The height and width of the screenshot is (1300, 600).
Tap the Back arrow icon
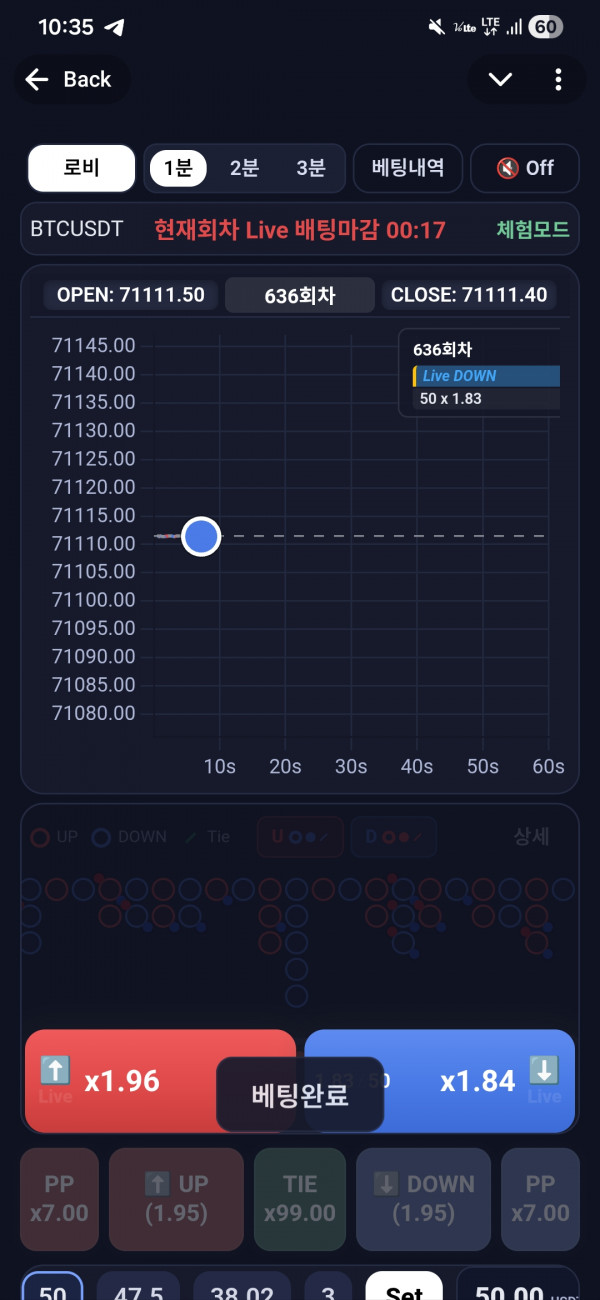(x=38, y=80)
